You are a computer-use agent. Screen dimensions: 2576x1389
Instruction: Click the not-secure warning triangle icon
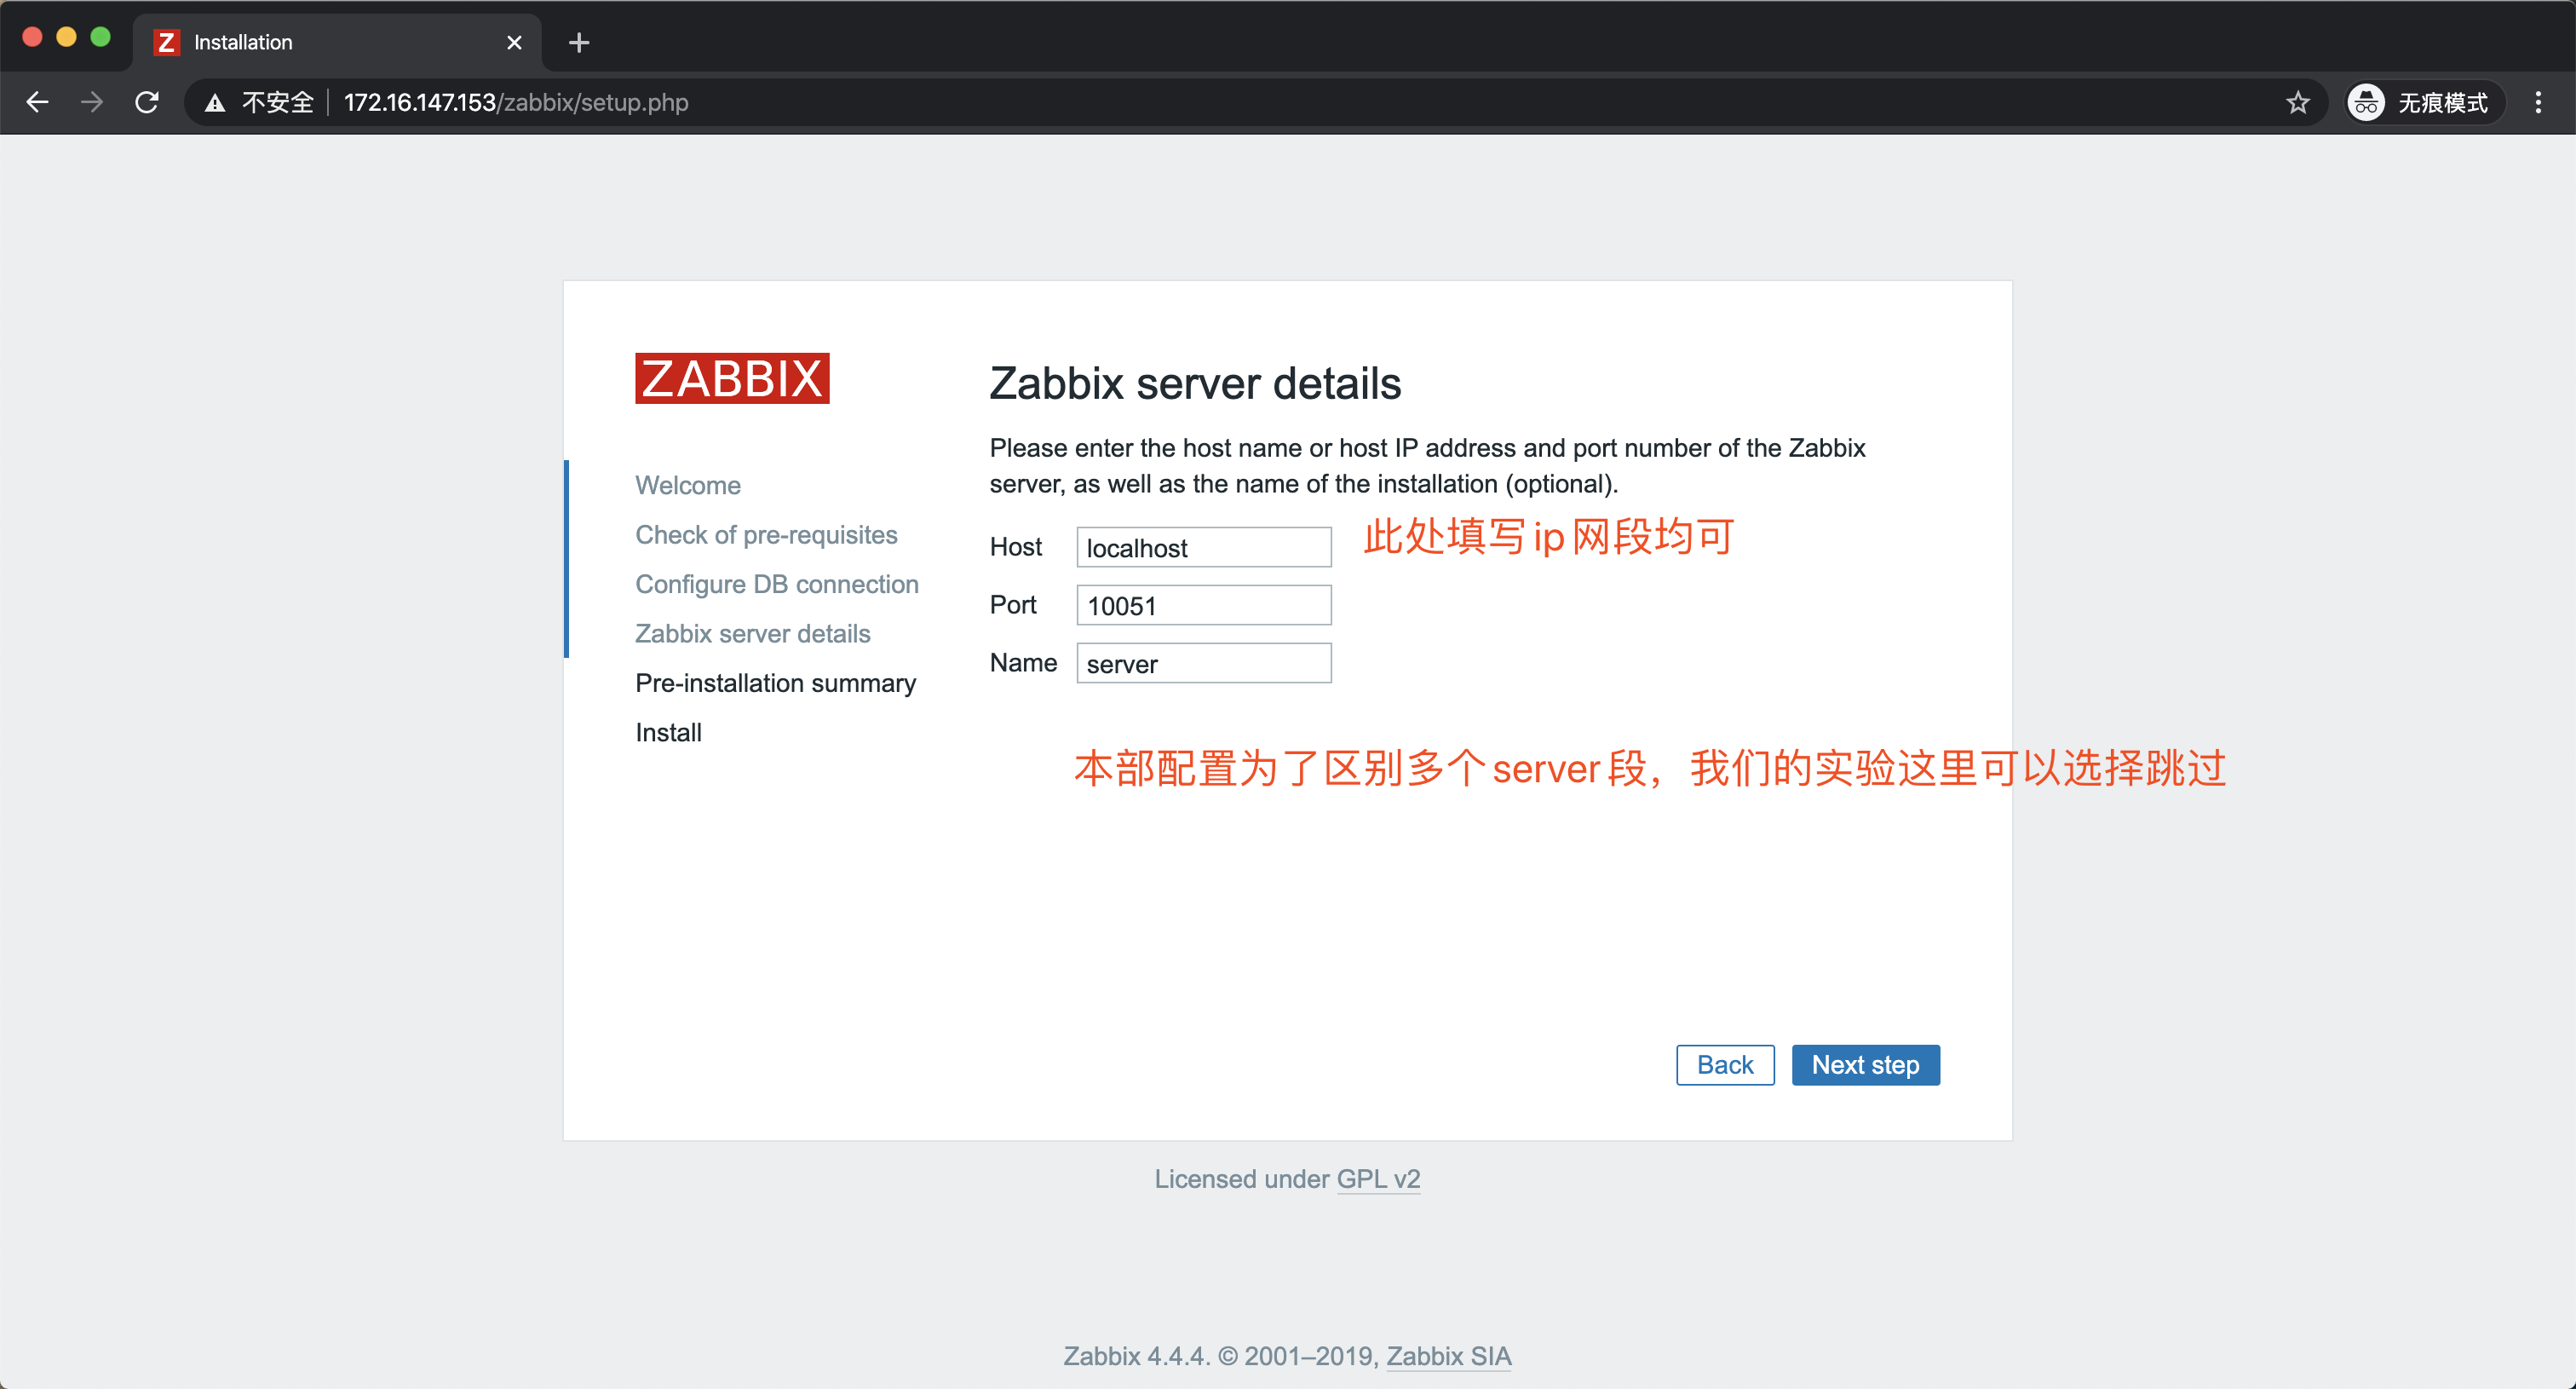[214, 102]
